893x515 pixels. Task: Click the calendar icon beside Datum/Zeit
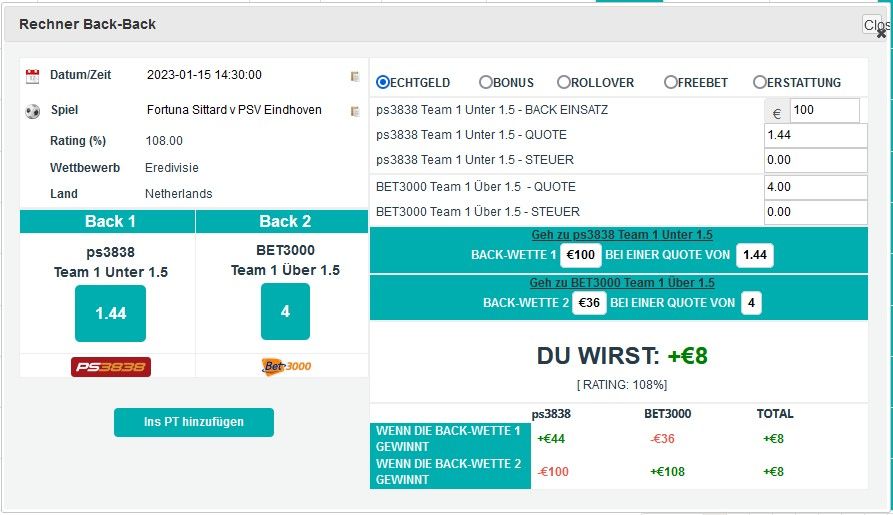point(32,76)
